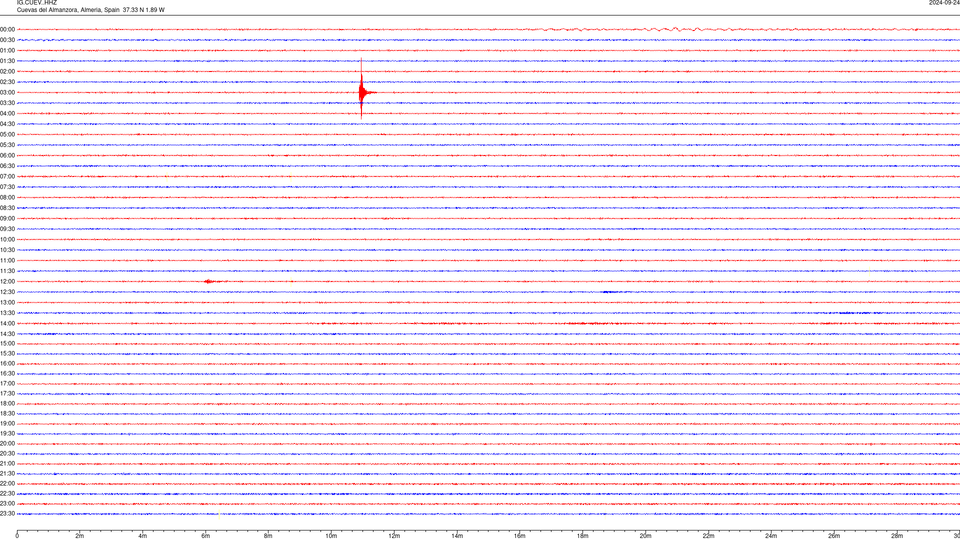This screenshot has width=960, height=540.
Task: Click the 18m tick on the time axis
Action: pos(583,536)
